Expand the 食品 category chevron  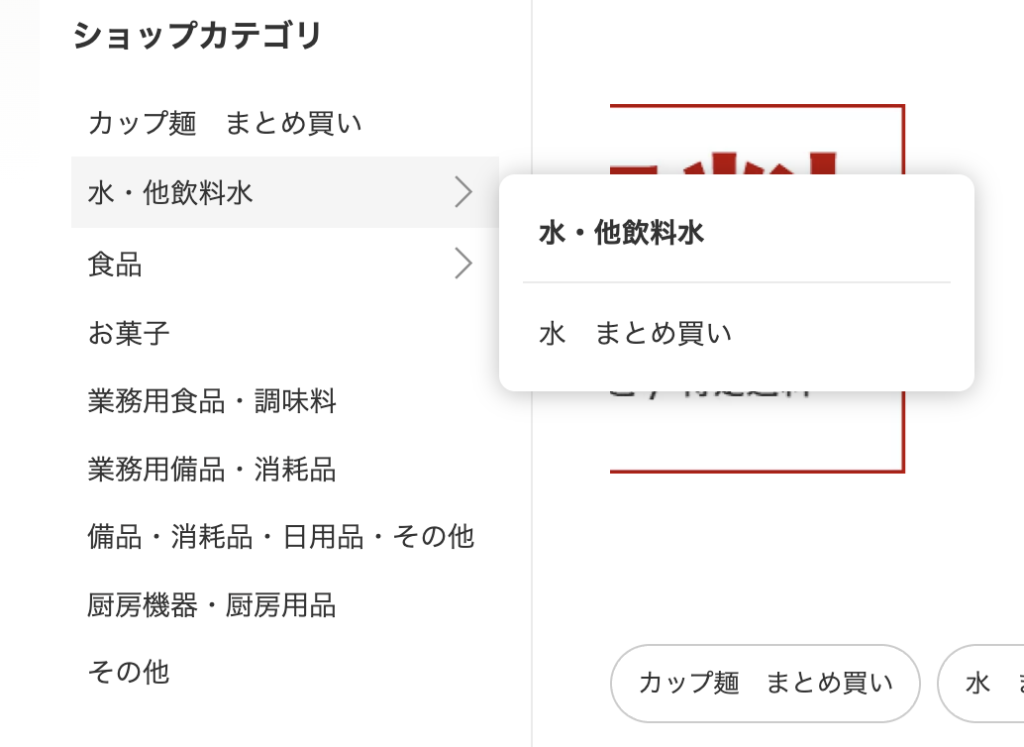[462, 263]
